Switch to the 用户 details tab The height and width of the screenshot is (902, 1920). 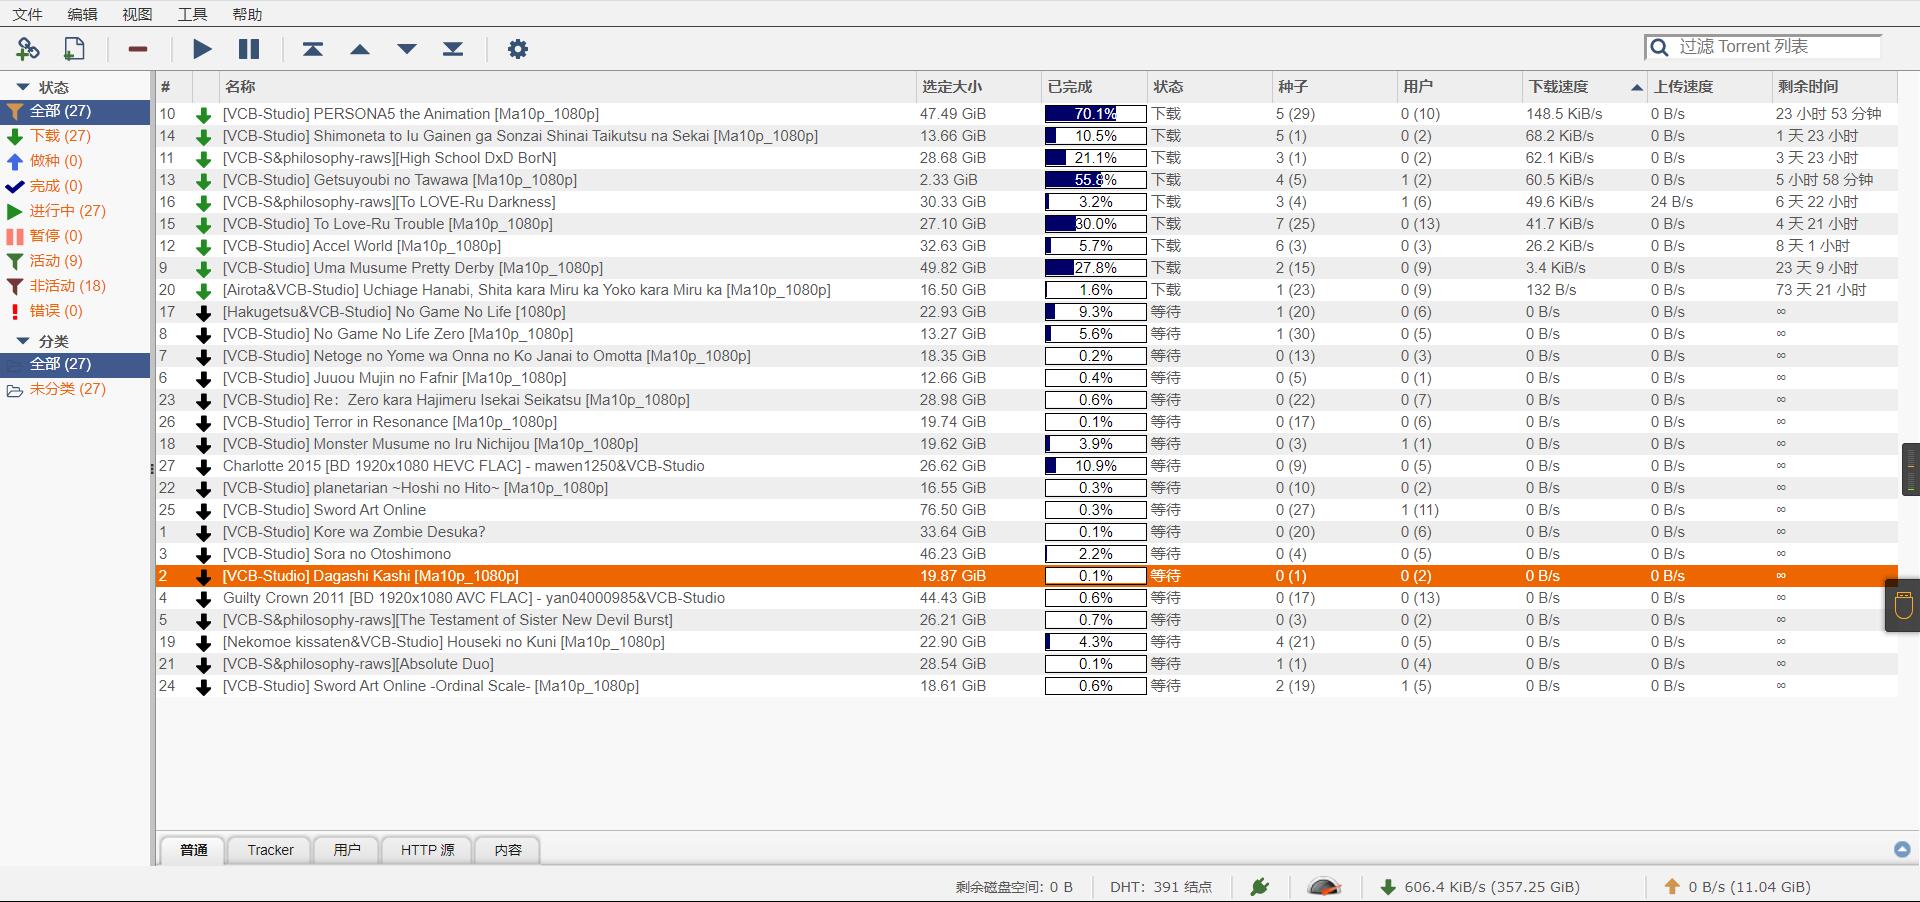click(x=347, y=850)
